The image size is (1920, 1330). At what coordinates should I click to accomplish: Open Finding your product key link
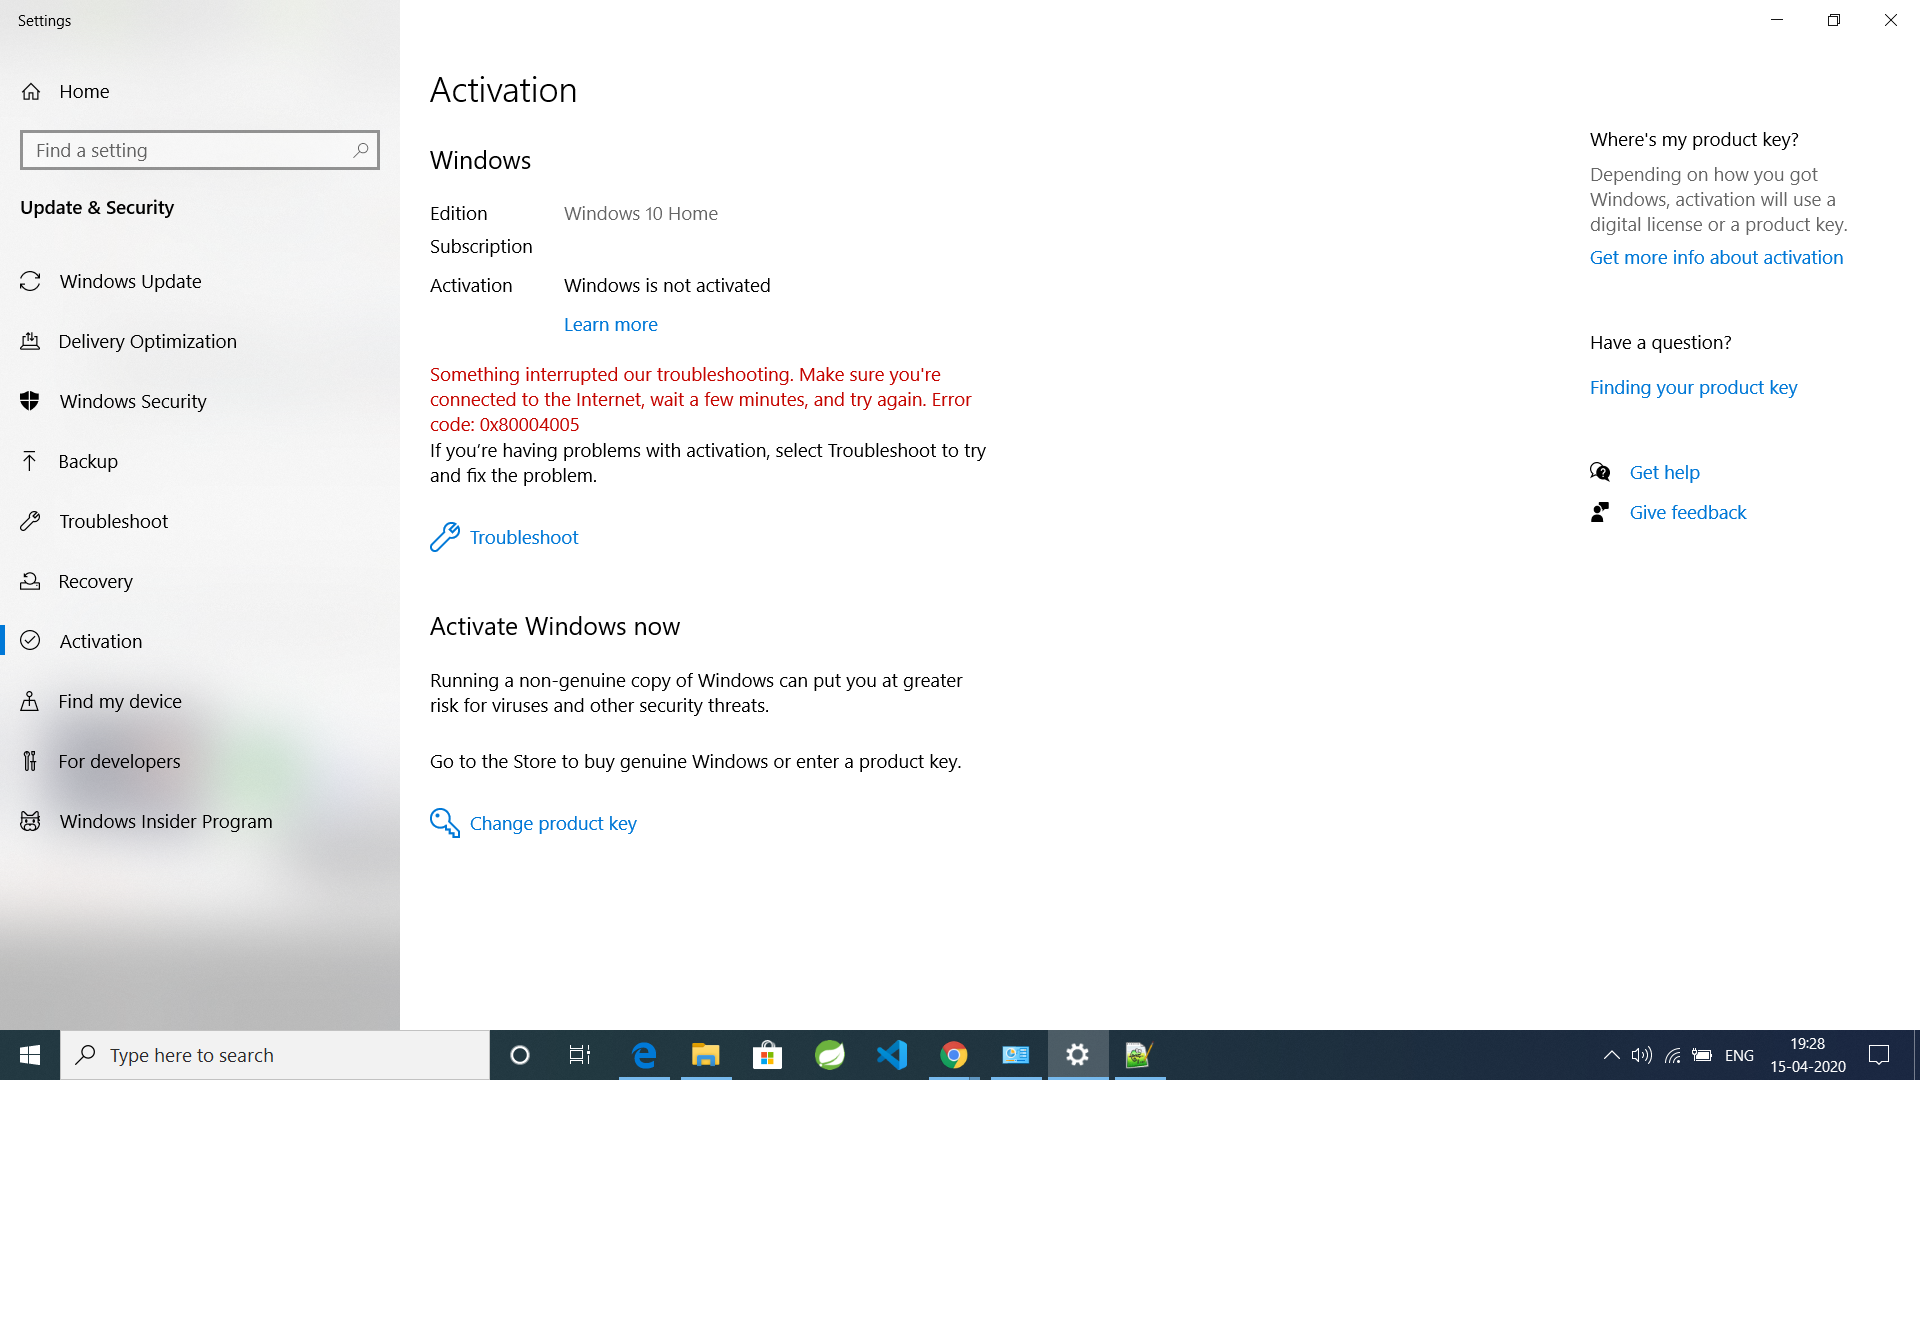(x=1693, y=387)
